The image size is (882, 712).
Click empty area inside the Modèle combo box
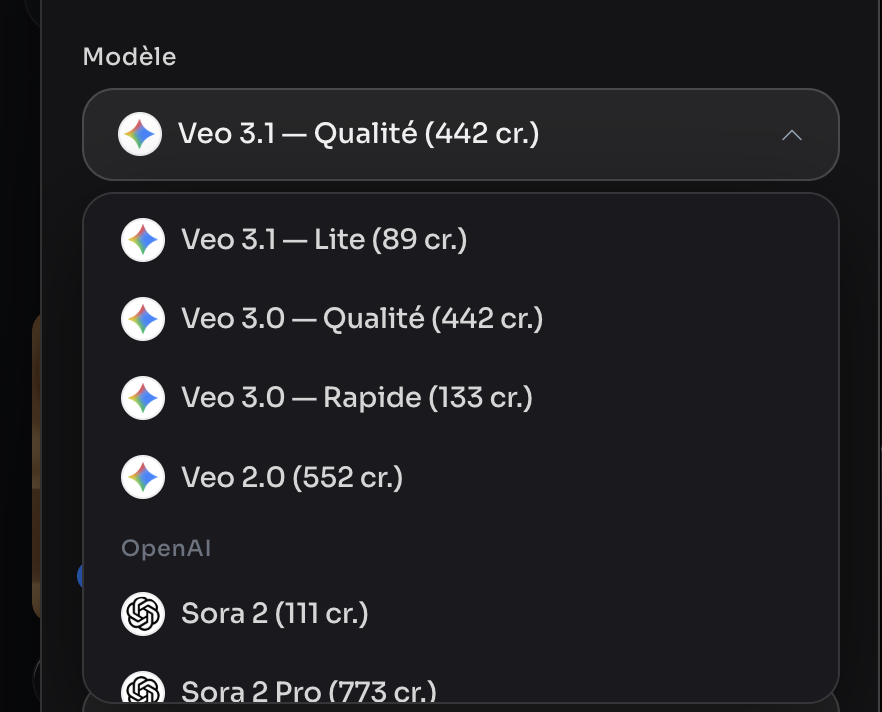coord(658,134)
